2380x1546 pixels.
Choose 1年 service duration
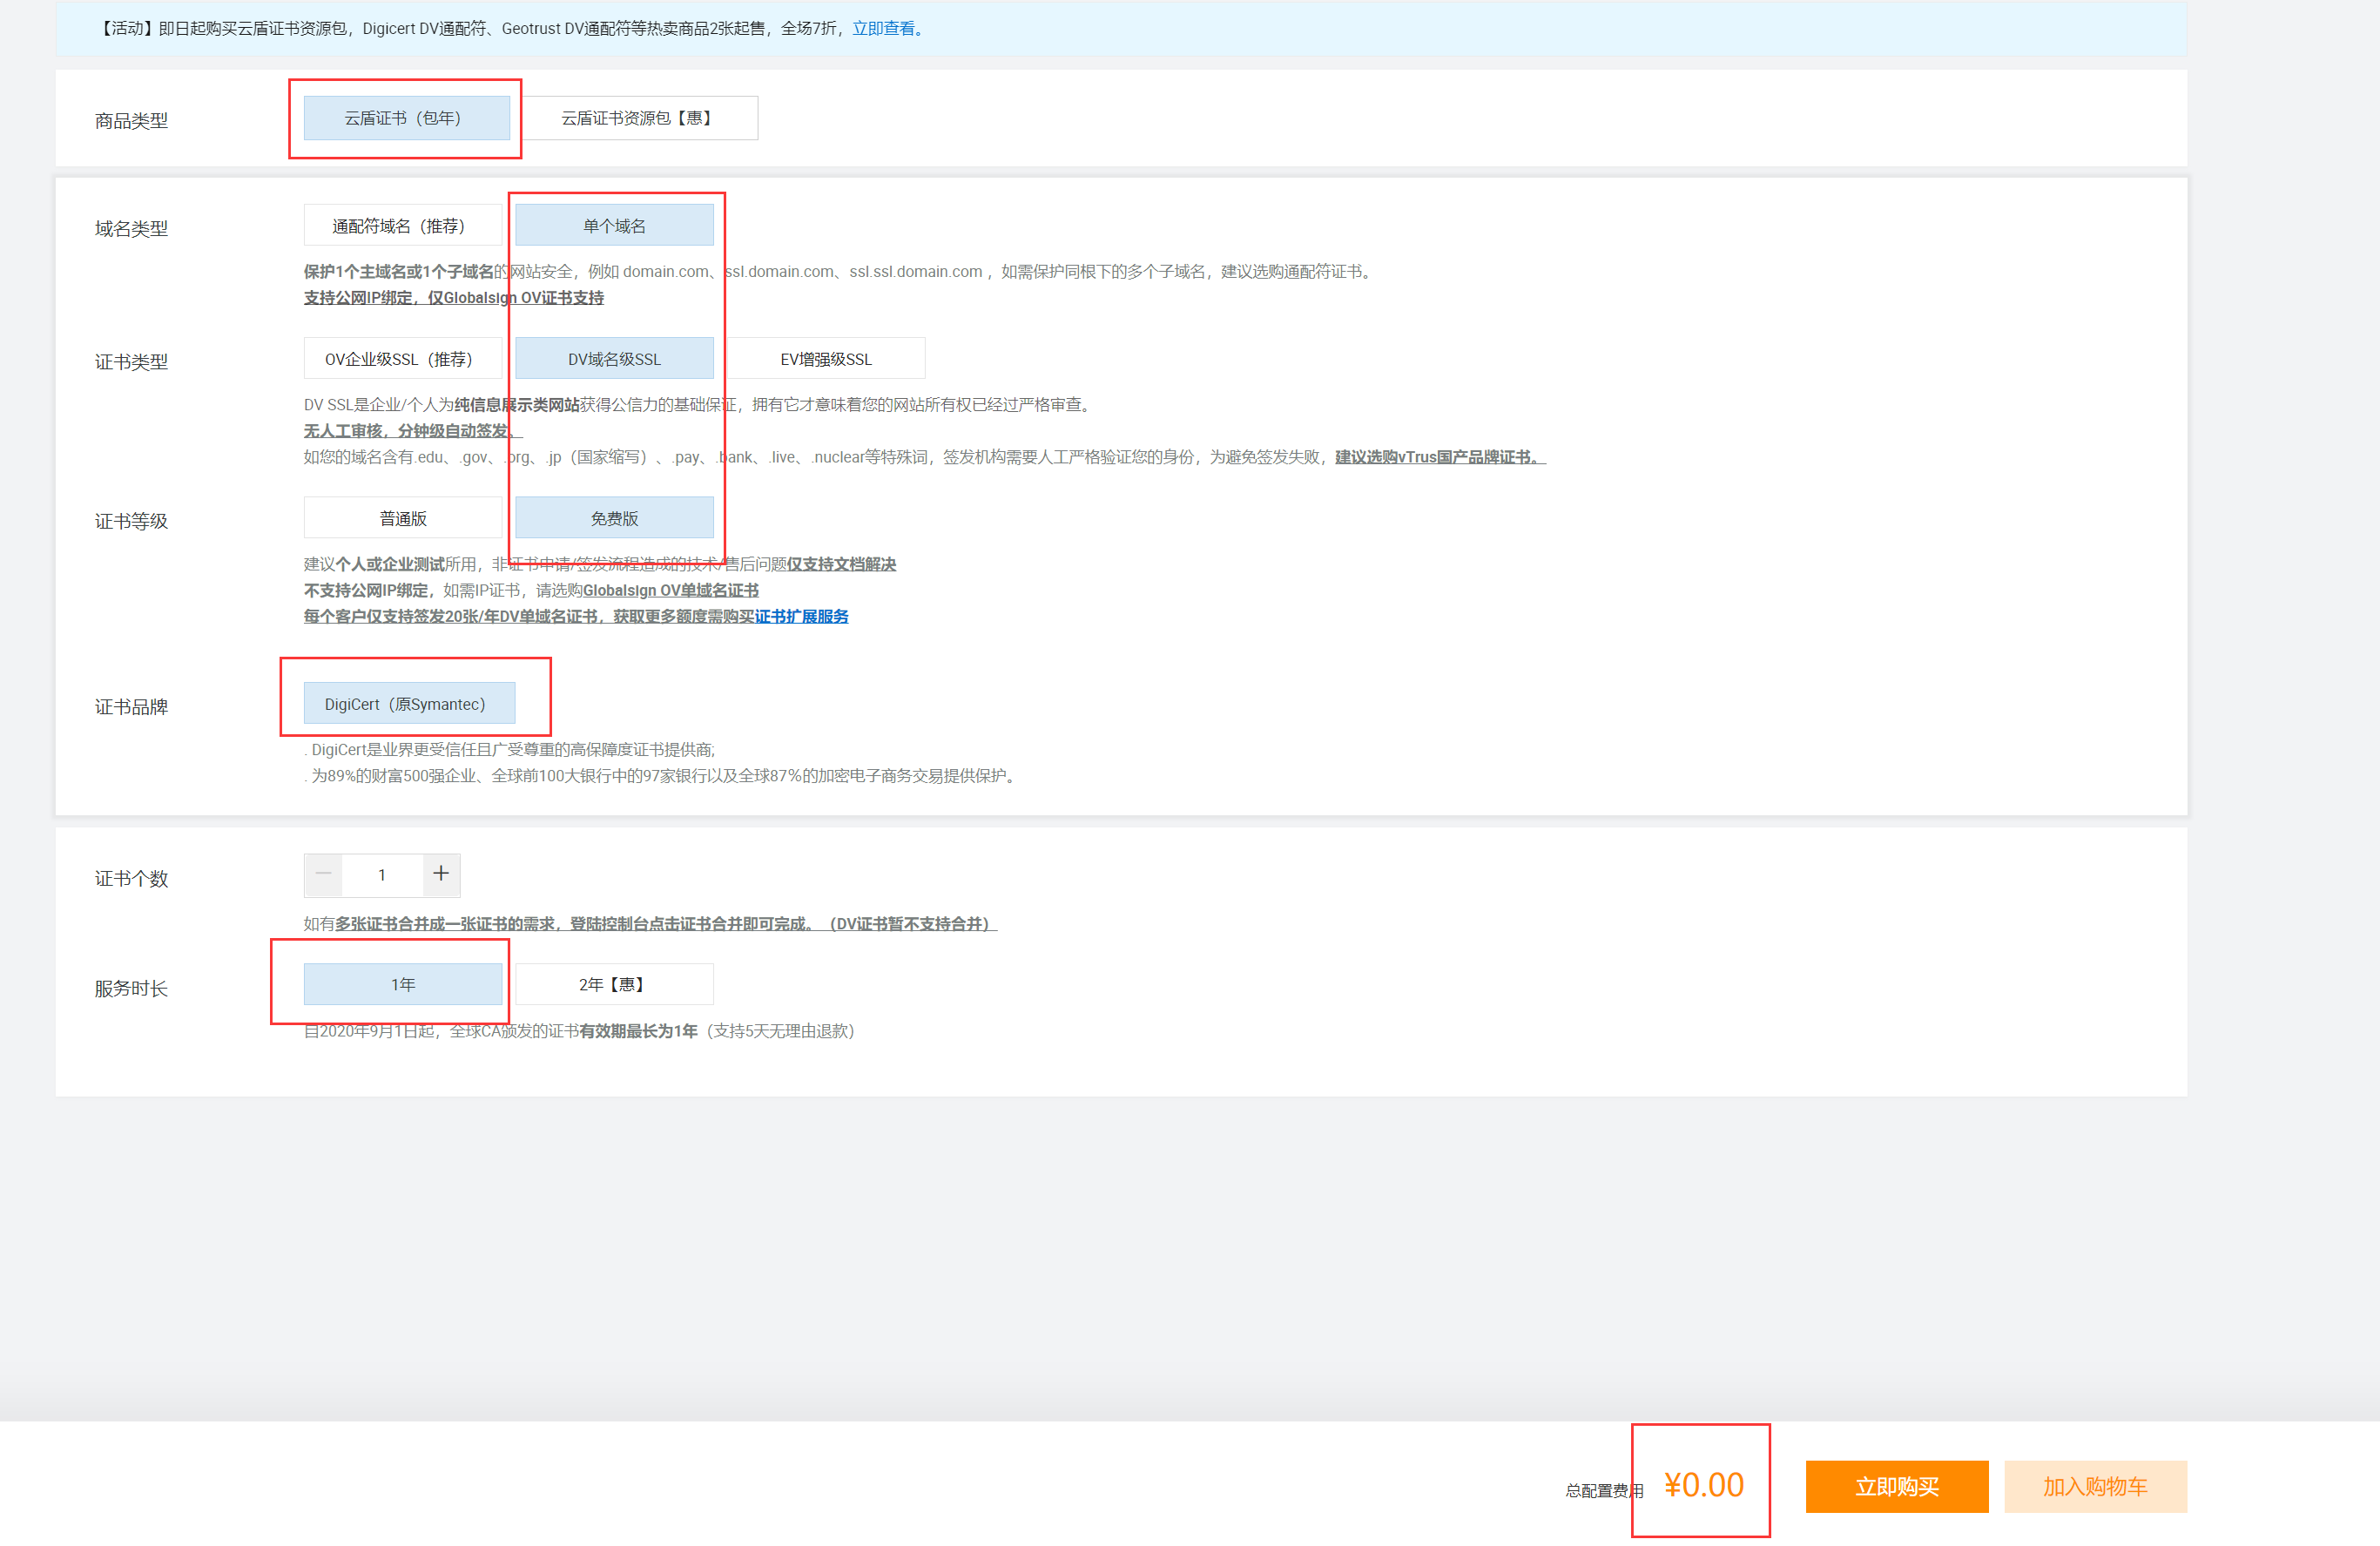point(402,984)
